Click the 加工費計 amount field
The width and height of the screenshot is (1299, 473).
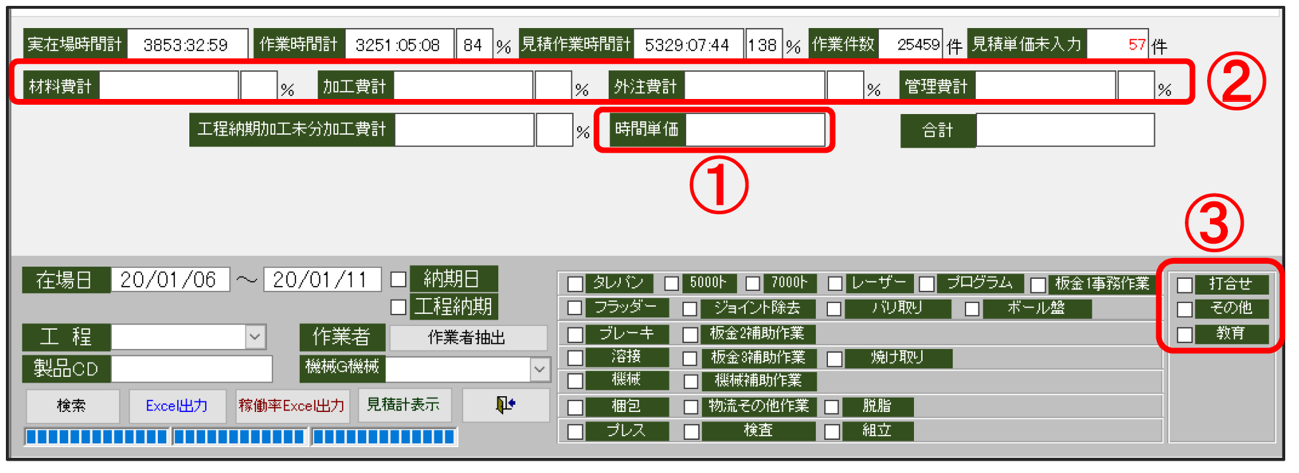click(x=463, y=86)
